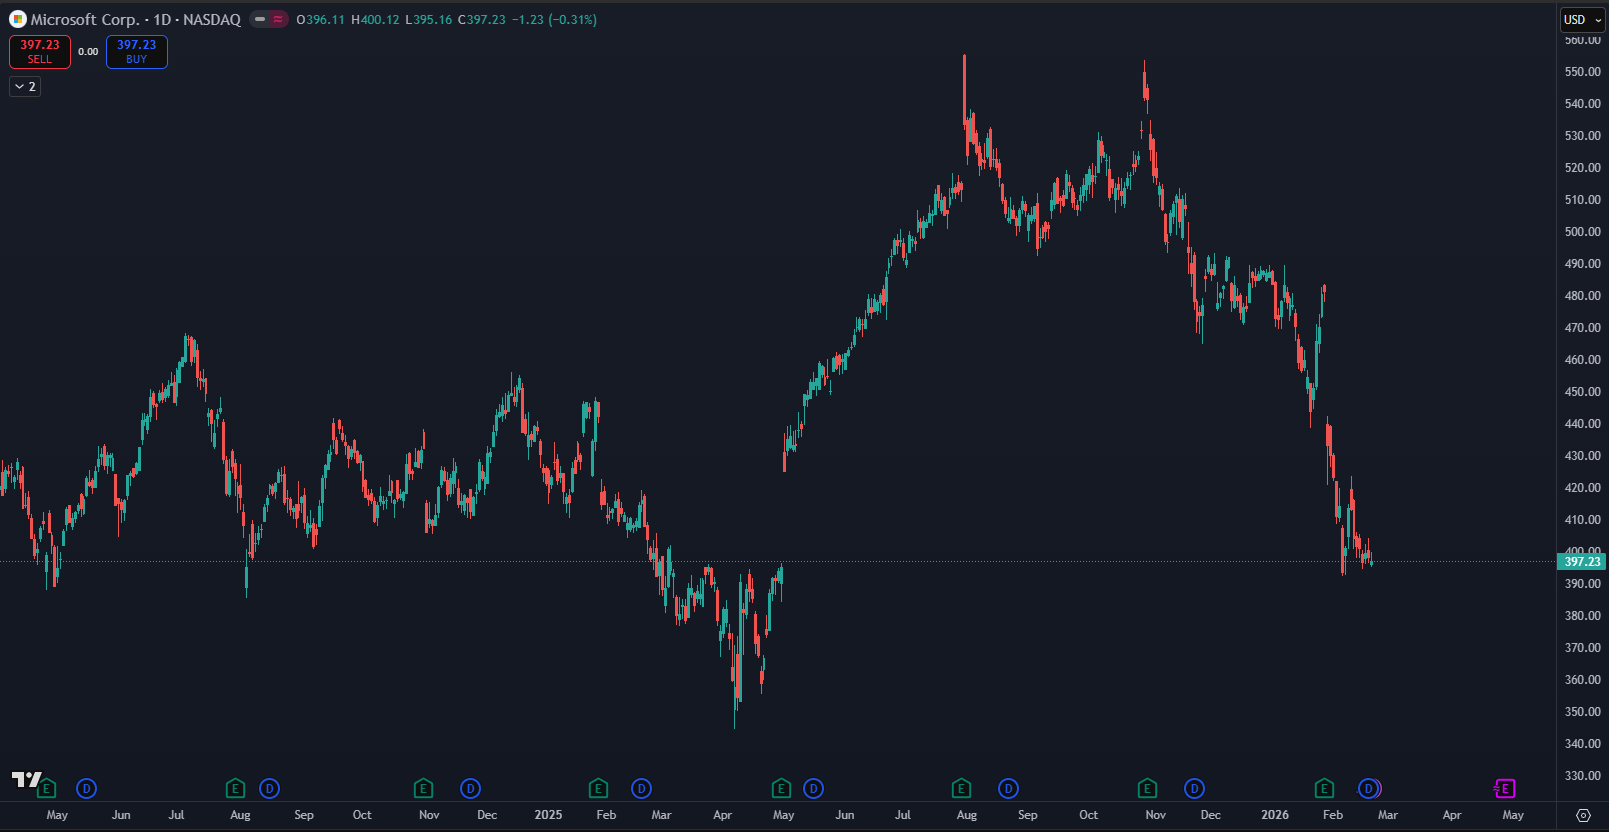Click the grey dash market status indicator
Screen dimensions: 1609x832
[x=260, y=19]
